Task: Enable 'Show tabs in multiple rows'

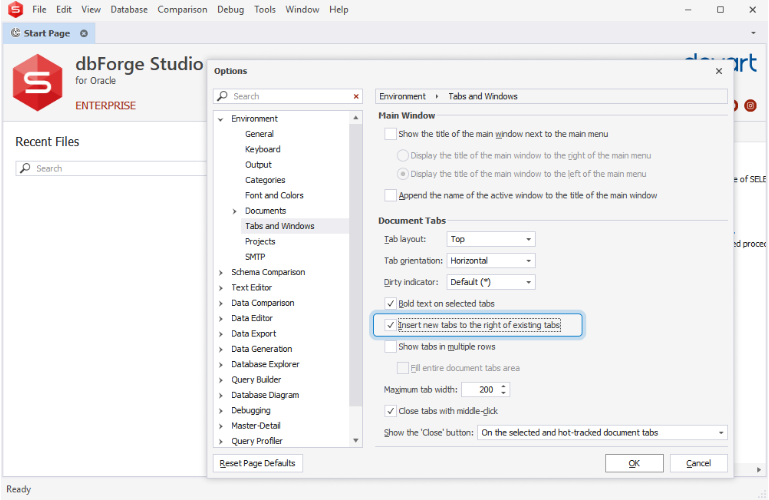Action: click(391, 347)
